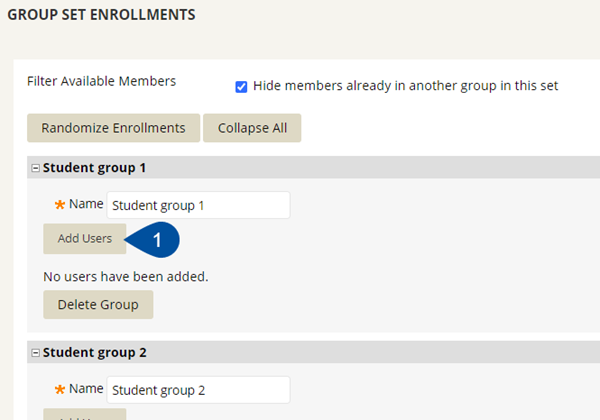Click orange required asterisk beside group 2 Name
The width and height of the screenshot is (600, 420).
pos(60,389)
